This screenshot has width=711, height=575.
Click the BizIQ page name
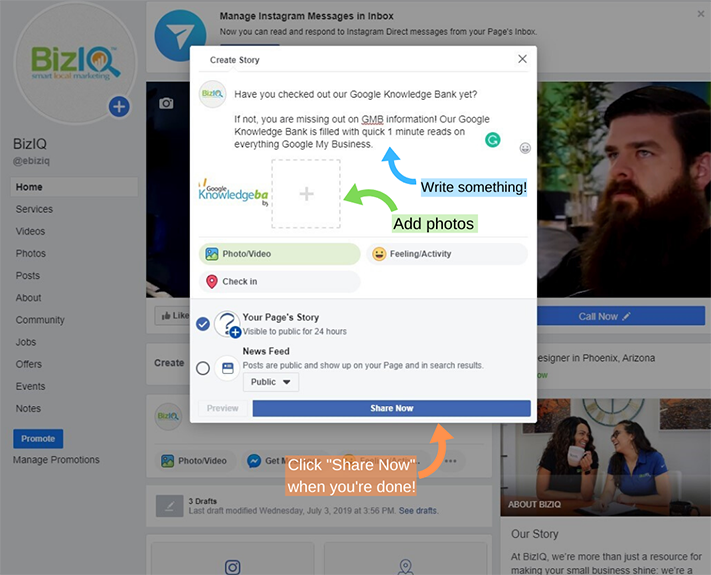pyautogui.click(x=30, y=144)
